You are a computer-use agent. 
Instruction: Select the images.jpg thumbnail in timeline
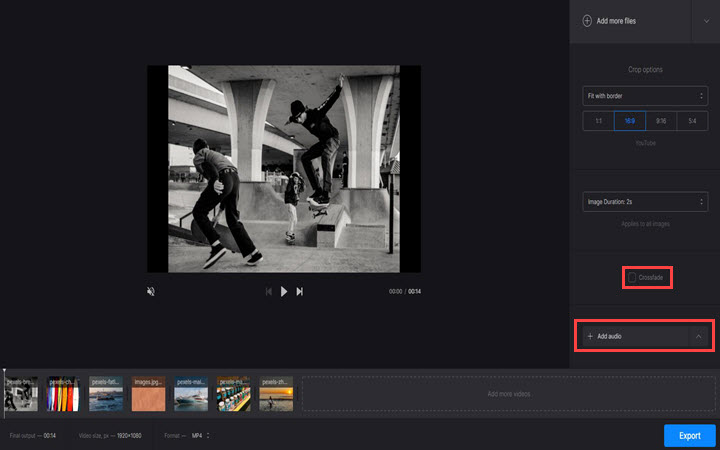148,394
